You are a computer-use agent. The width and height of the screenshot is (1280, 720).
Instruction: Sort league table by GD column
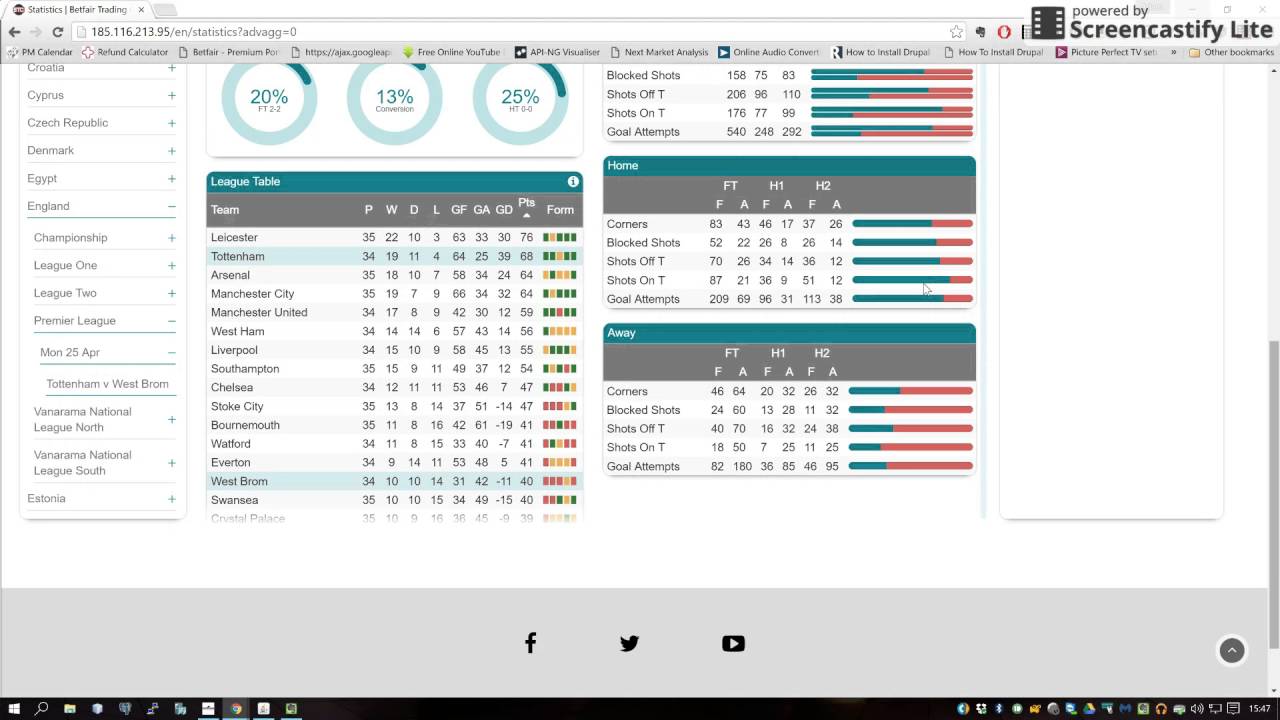coord(504,210)
